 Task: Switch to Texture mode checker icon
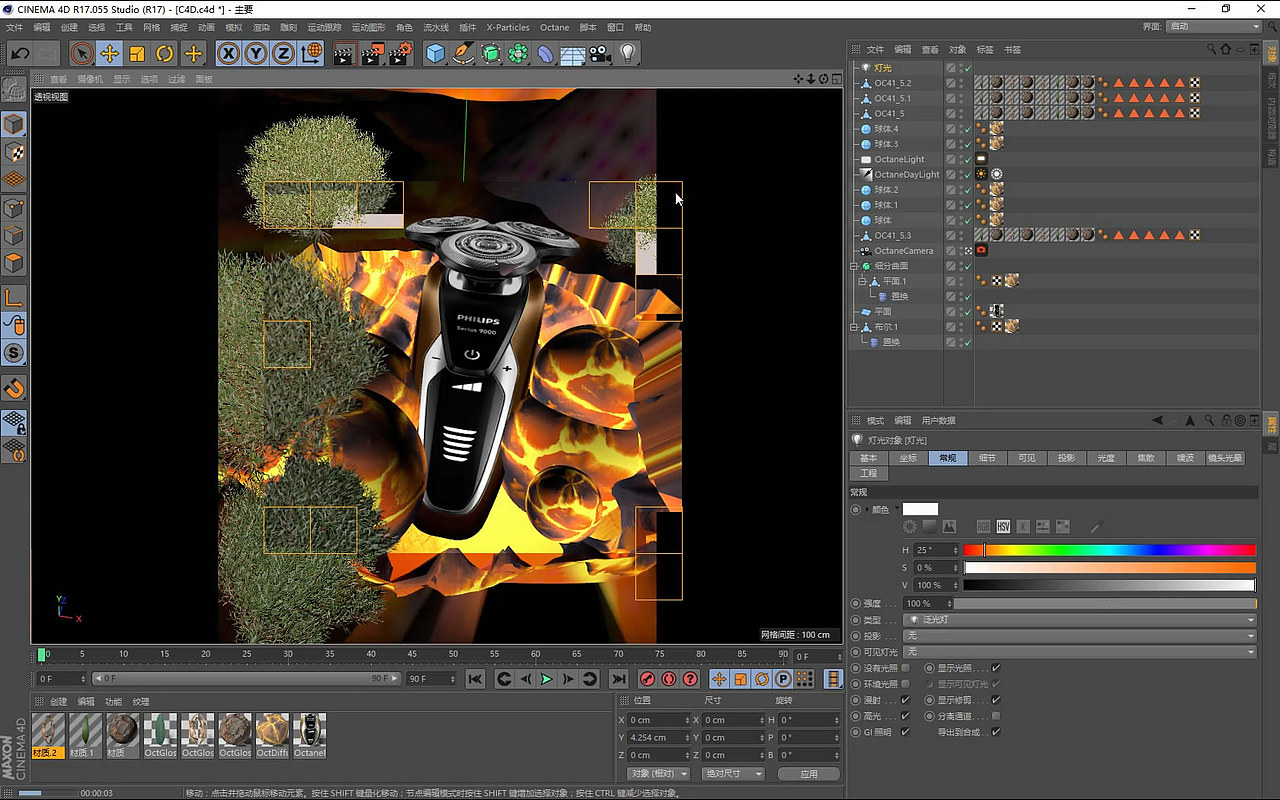coord(14,152)
